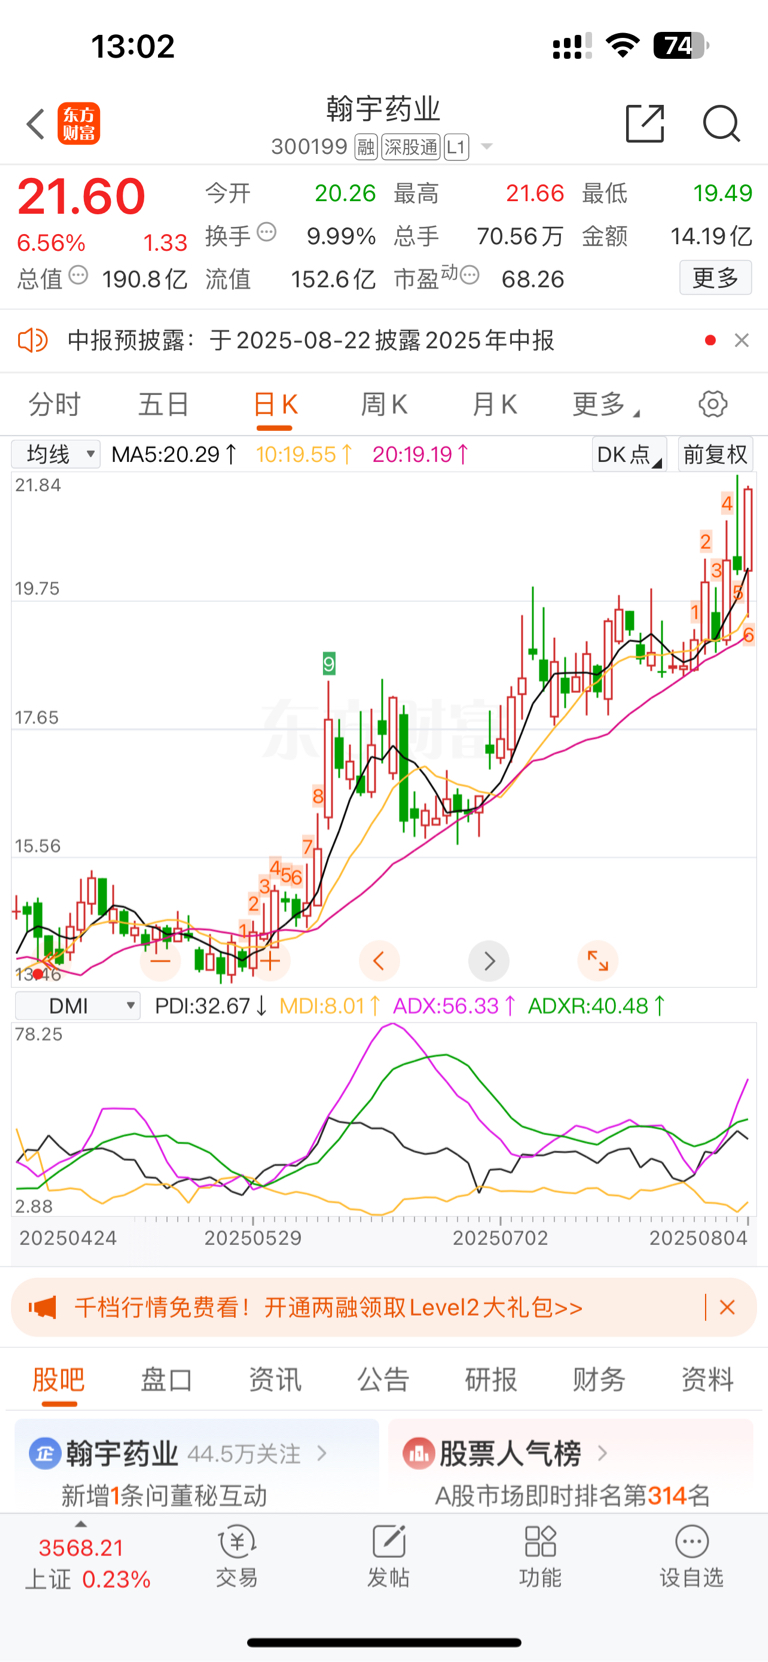Image resolution: width=768 pixels, height=1662 pixels.
Task: Open the 资讯 tab
Action: pos(275,1380)
